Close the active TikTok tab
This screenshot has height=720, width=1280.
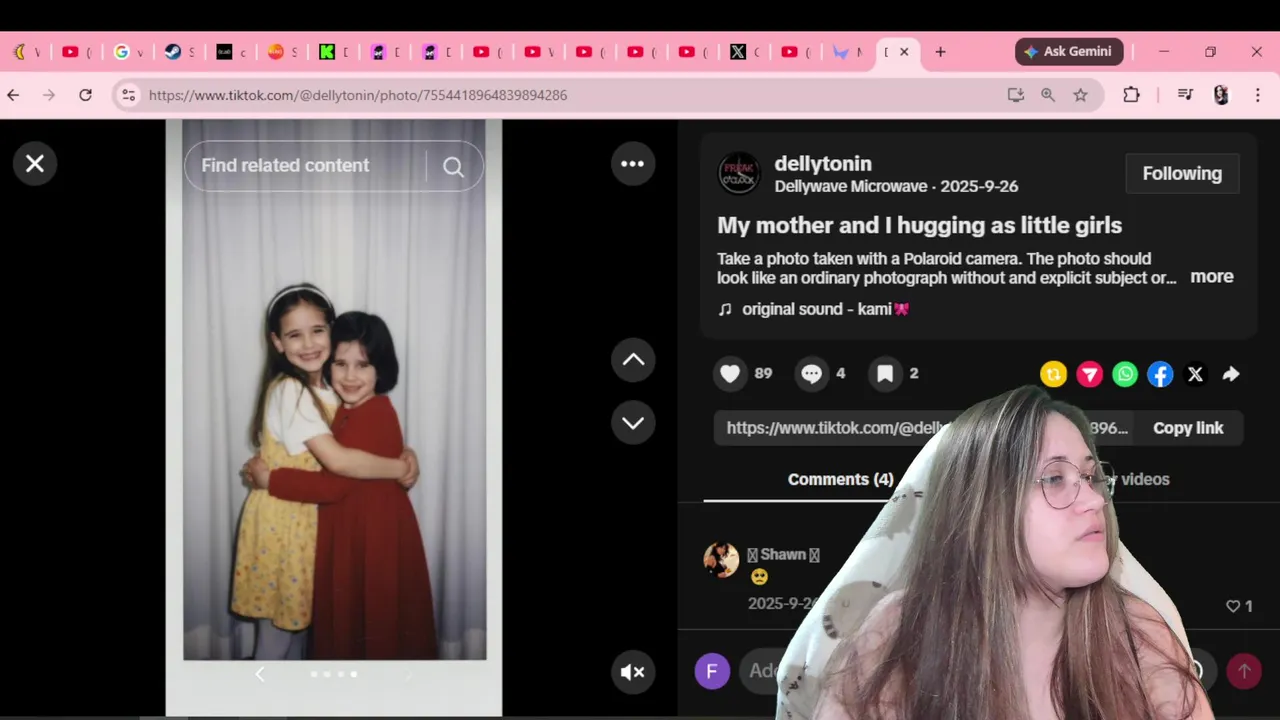point(904,52)
